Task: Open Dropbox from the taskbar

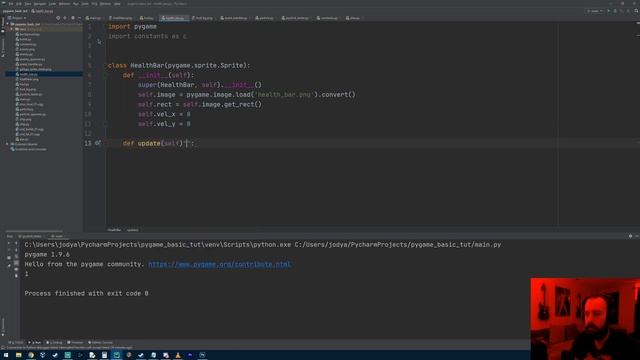Action: click(x=43, y=355)
